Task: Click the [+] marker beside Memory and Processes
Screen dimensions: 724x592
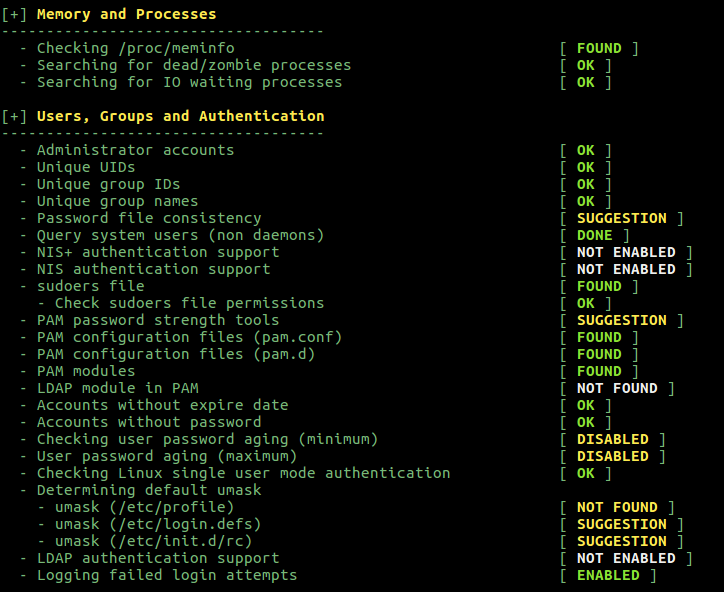Action: tap(14, 14)
